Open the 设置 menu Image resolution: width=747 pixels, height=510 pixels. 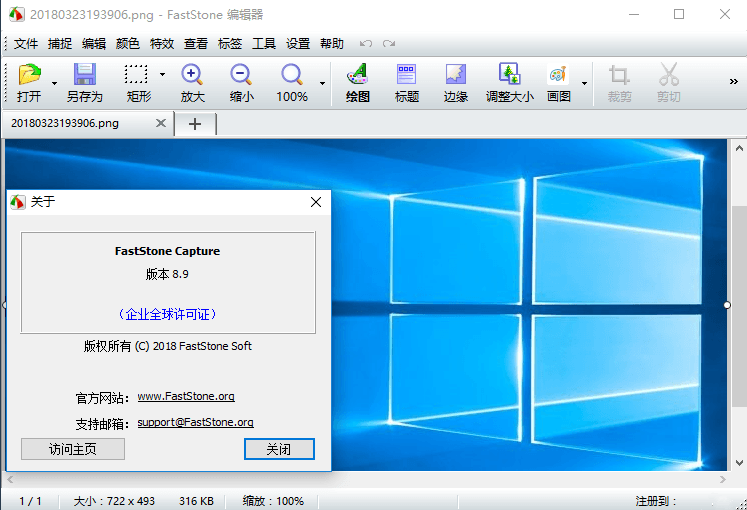[298, 44]
